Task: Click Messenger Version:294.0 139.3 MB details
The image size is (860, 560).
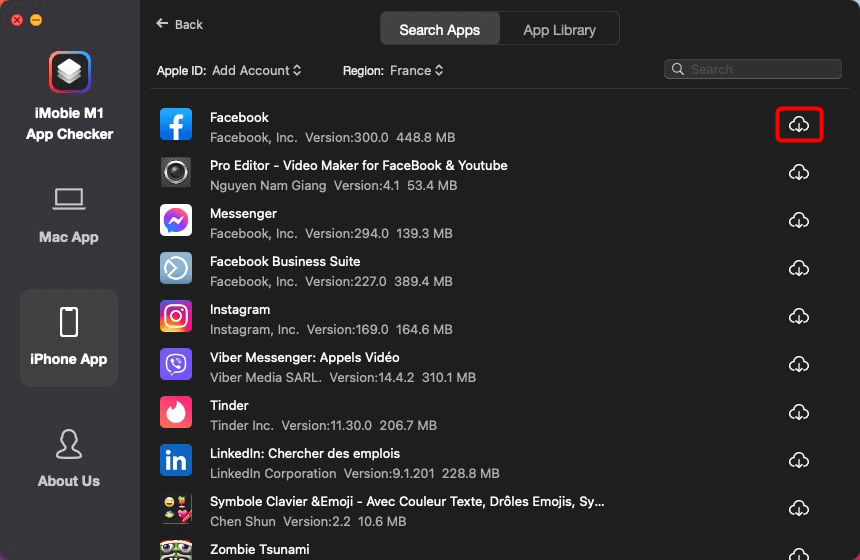Action: coord(331,233)
